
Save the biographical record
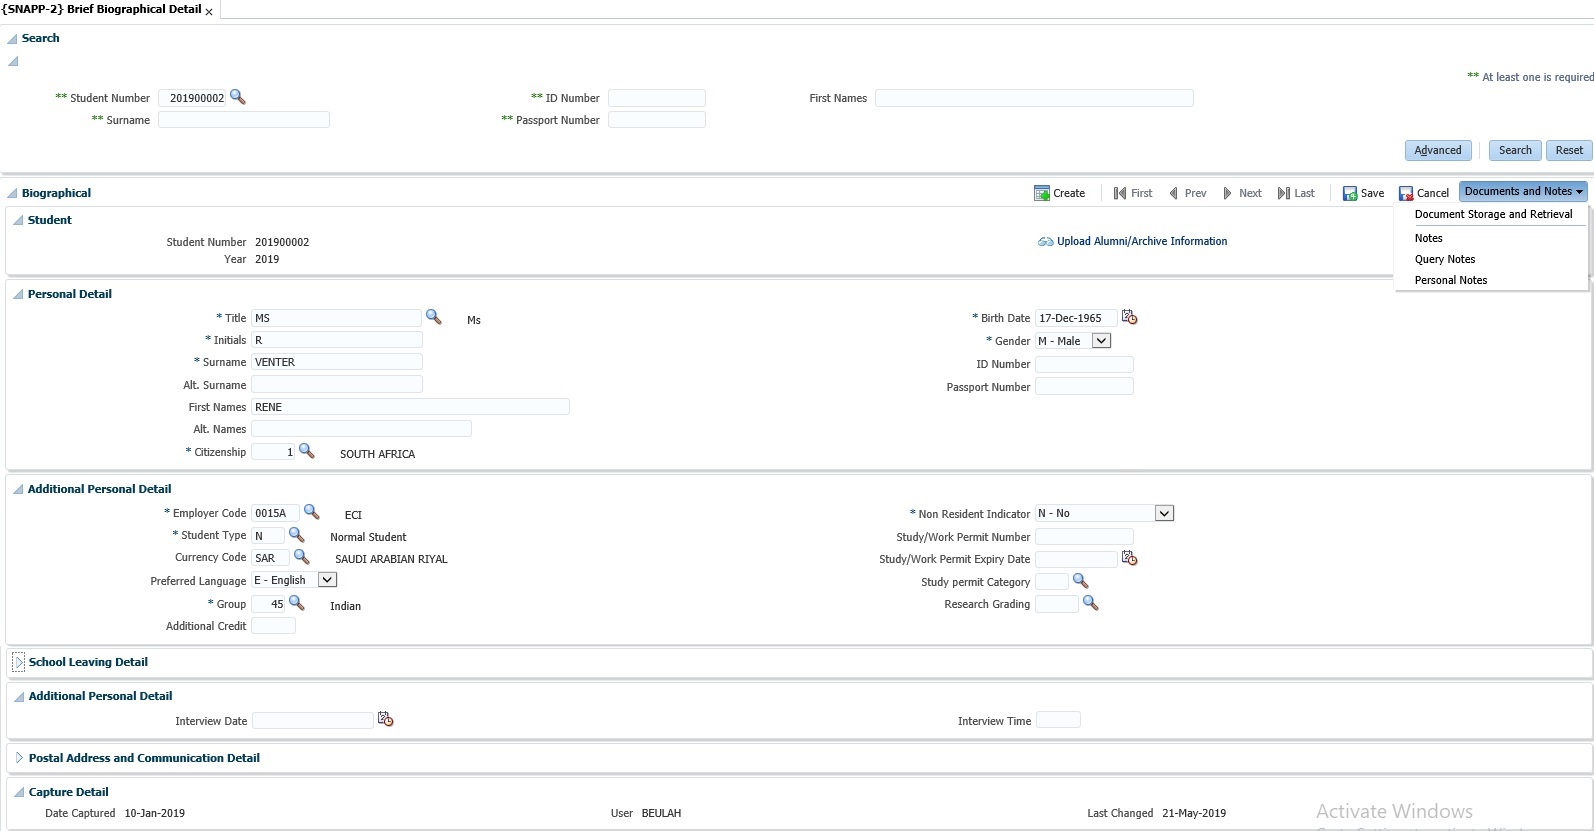tap(1363, 193)
